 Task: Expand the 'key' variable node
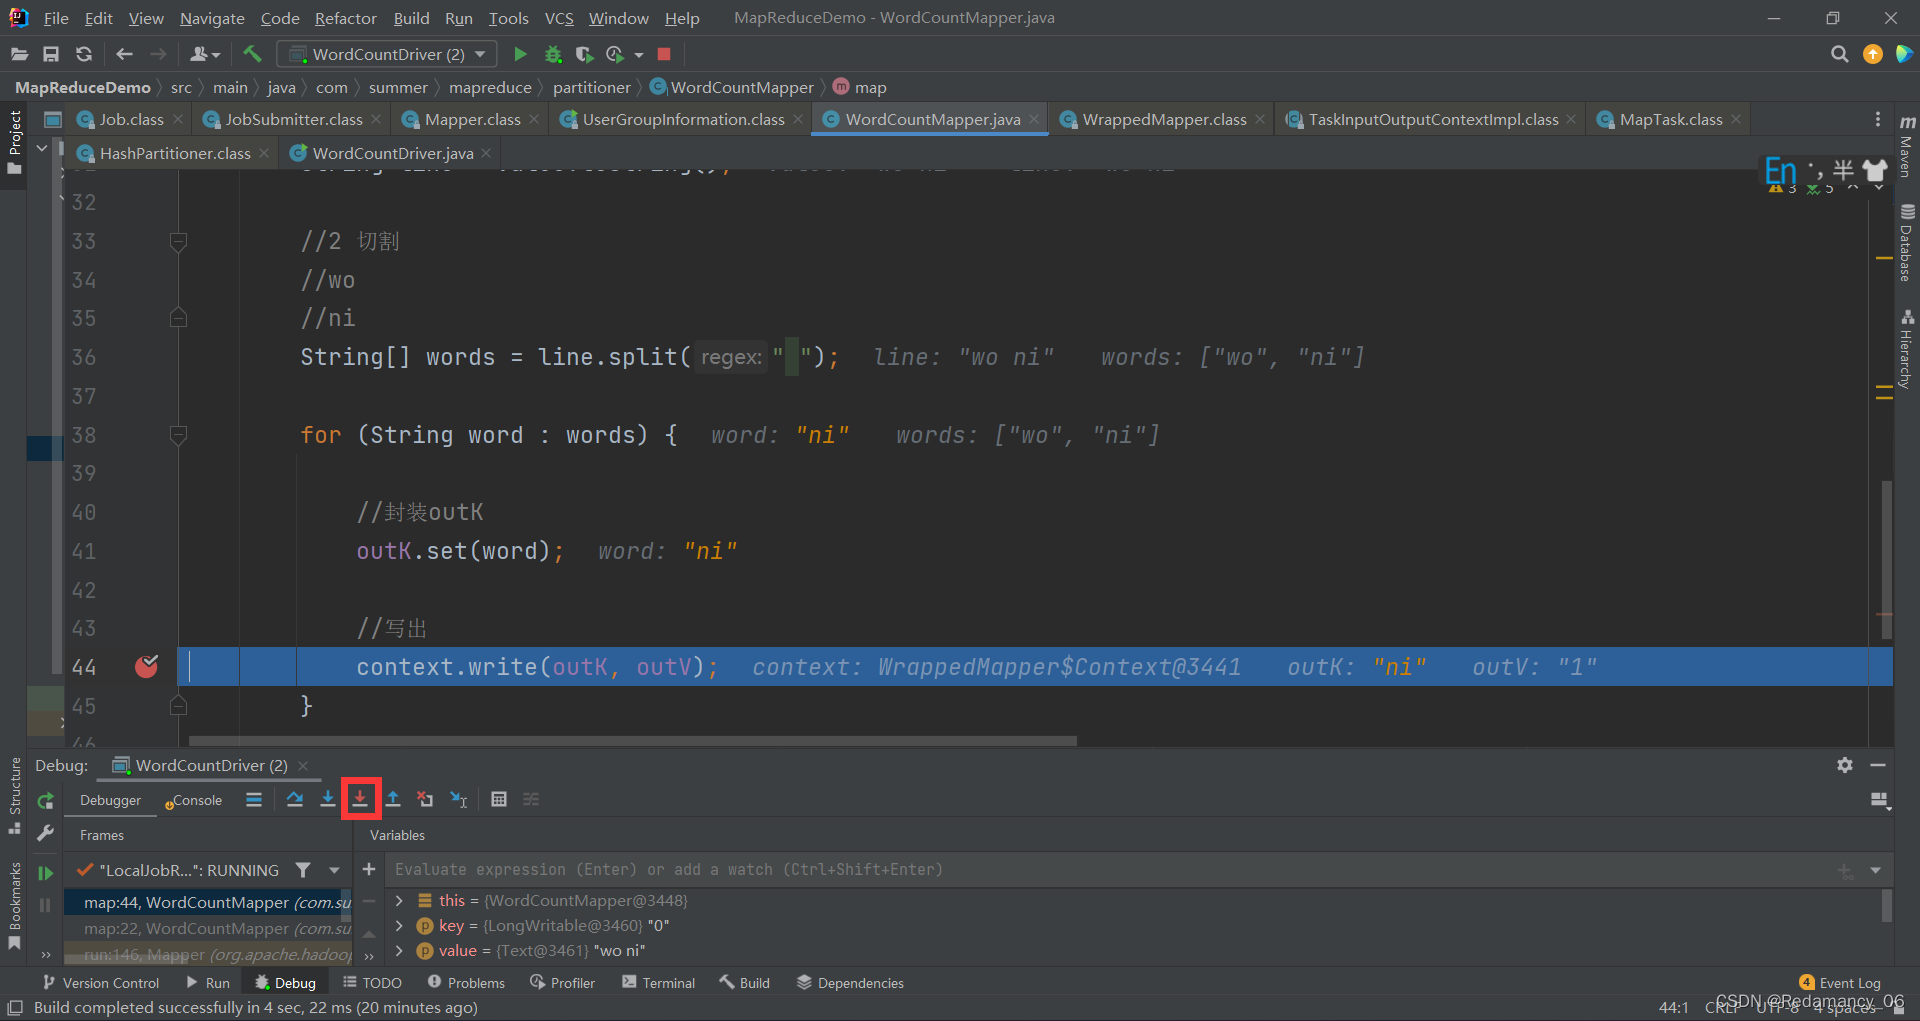[x=399, y=926]
